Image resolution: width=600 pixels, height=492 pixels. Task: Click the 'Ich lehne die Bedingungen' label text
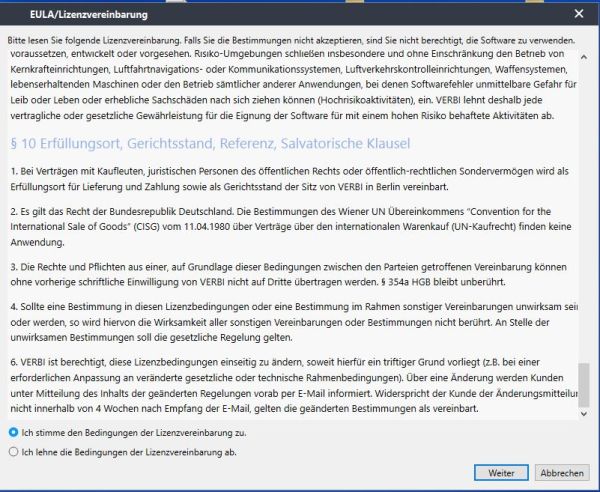click(x=129, y=451)
